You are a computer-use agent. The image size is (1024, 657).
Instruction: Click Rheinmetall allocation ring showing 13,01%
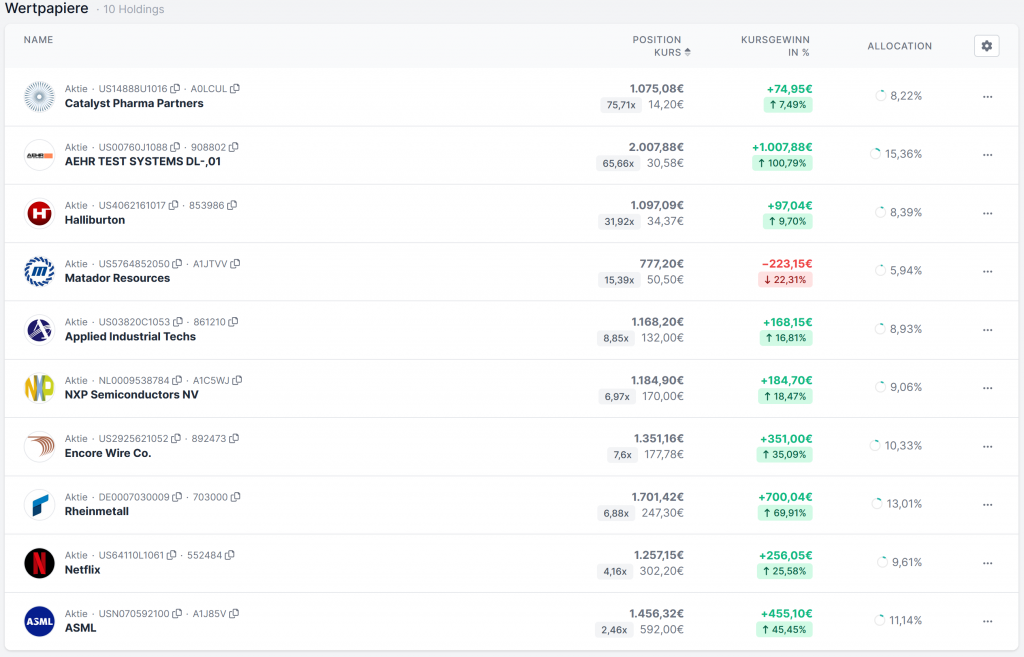877,504
